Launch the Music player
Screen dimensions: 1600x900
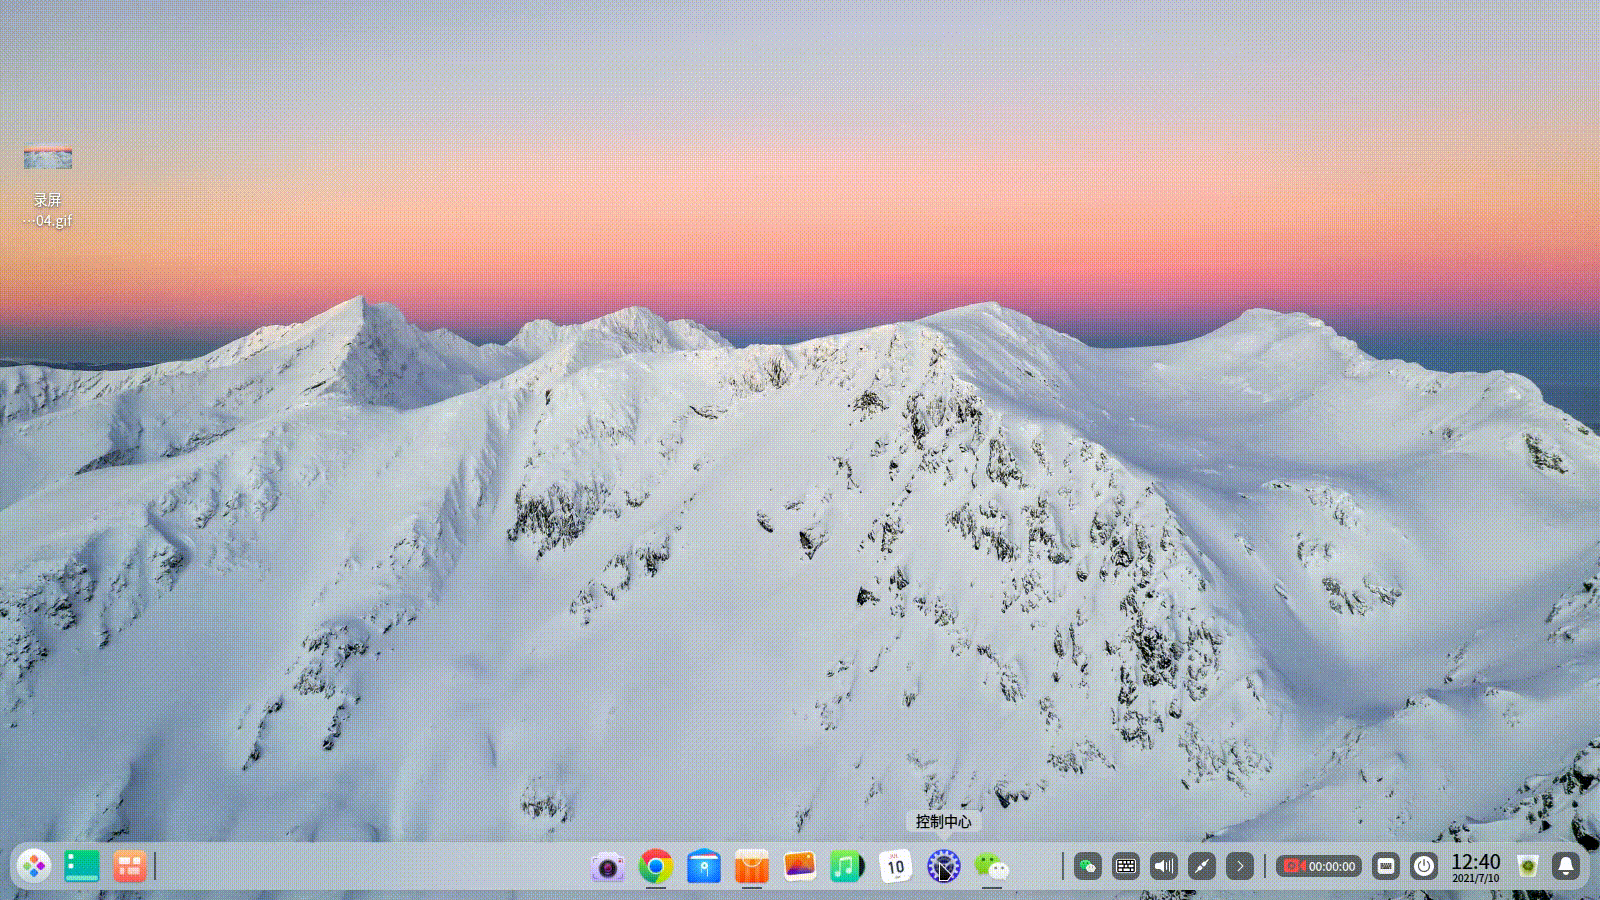point(847,866)
